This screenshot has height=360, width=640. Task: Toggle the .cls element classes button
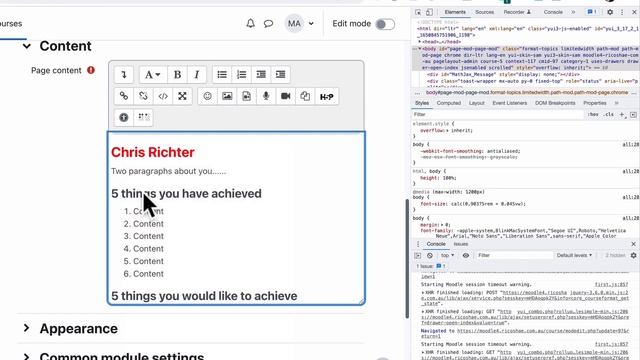(x=609, y=115)
